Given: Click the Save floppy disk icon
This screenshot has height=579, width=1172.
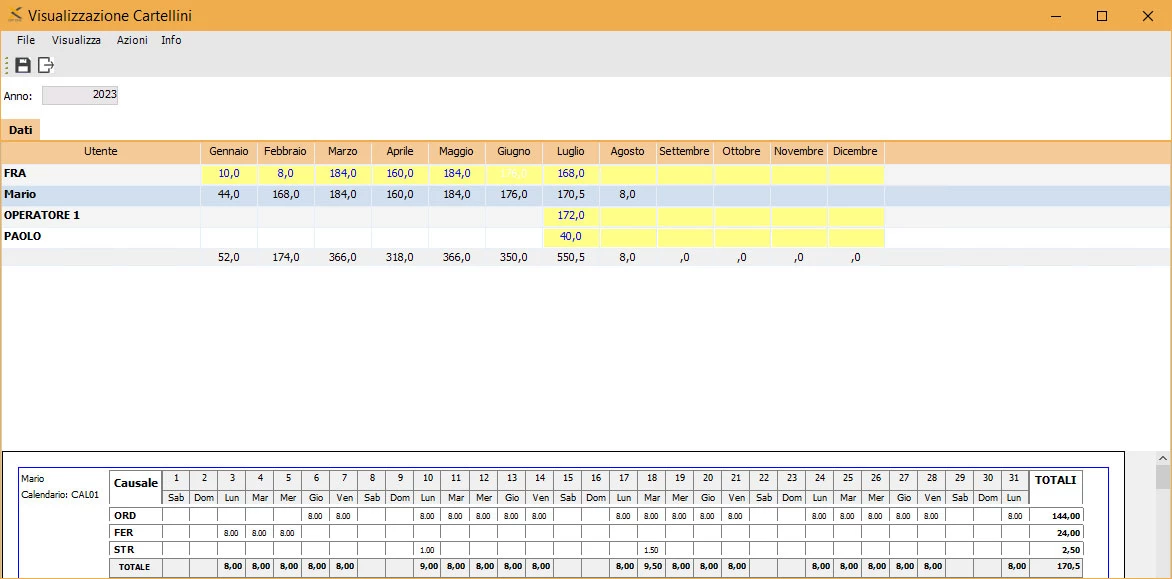Looking at the screenshot, I should pos(23,65).
